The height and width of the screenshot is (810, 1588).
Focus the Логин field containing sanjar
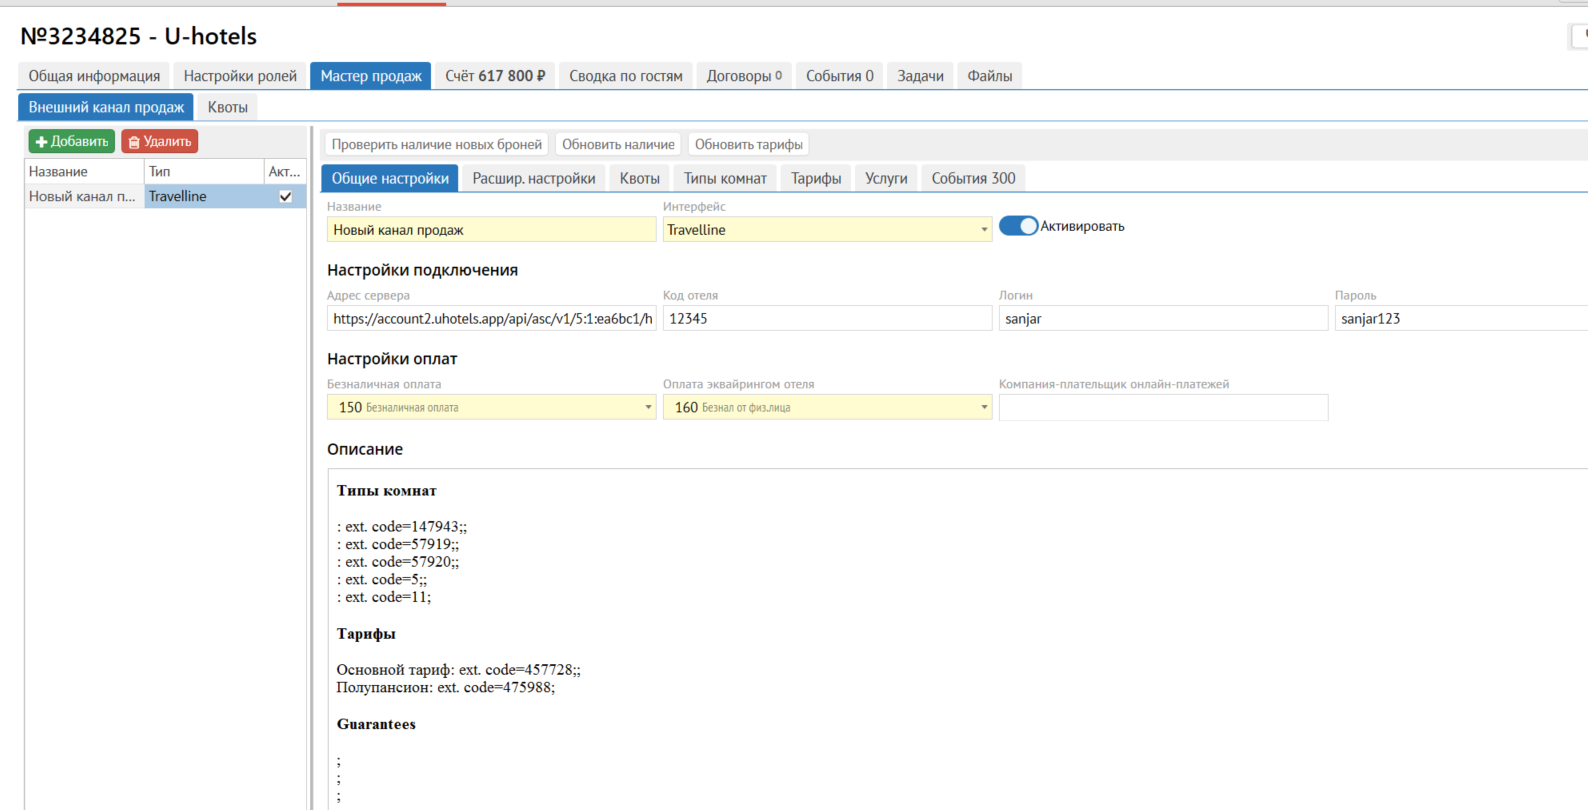click(x=1162, y=319)
